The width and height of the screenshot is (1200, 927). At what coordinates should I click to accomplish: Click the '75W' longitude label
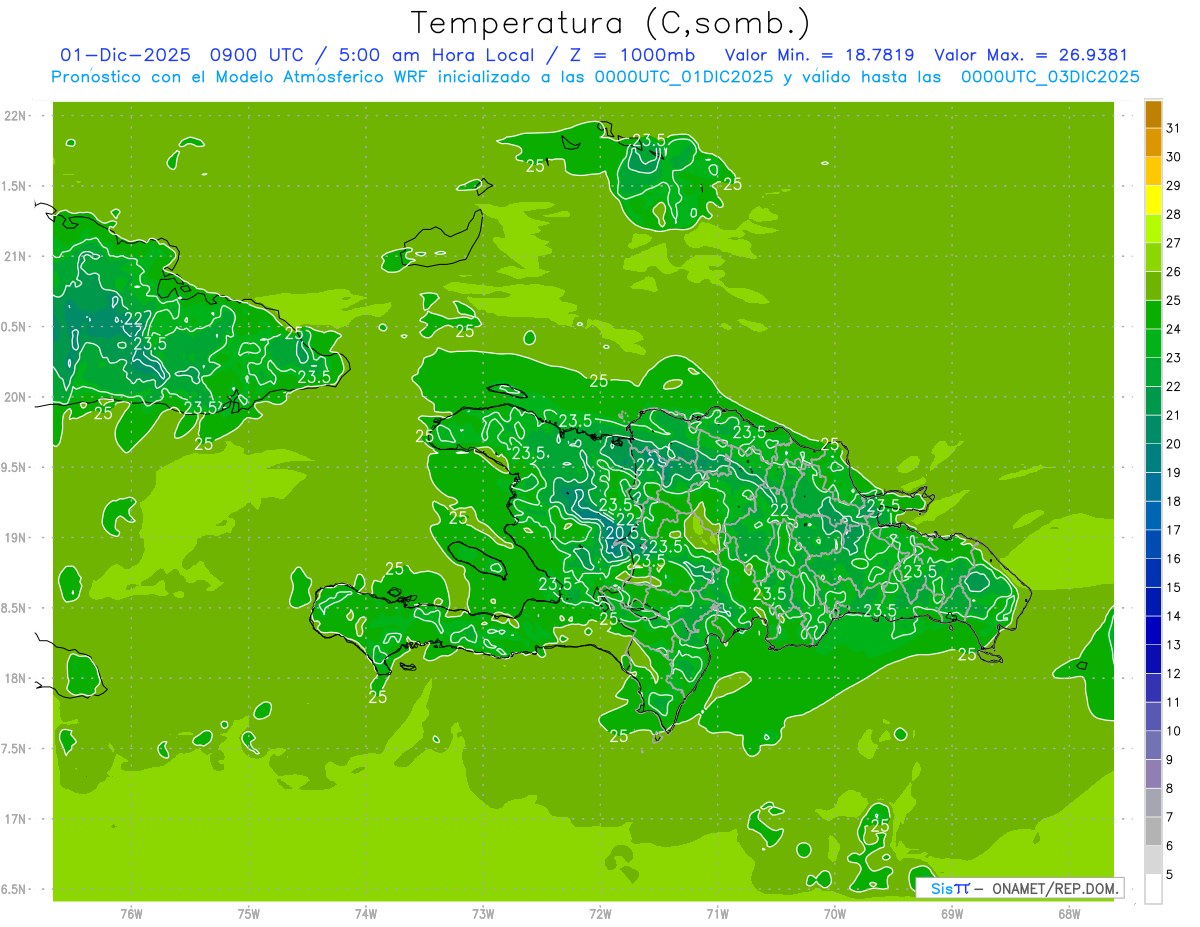(248, 914)
